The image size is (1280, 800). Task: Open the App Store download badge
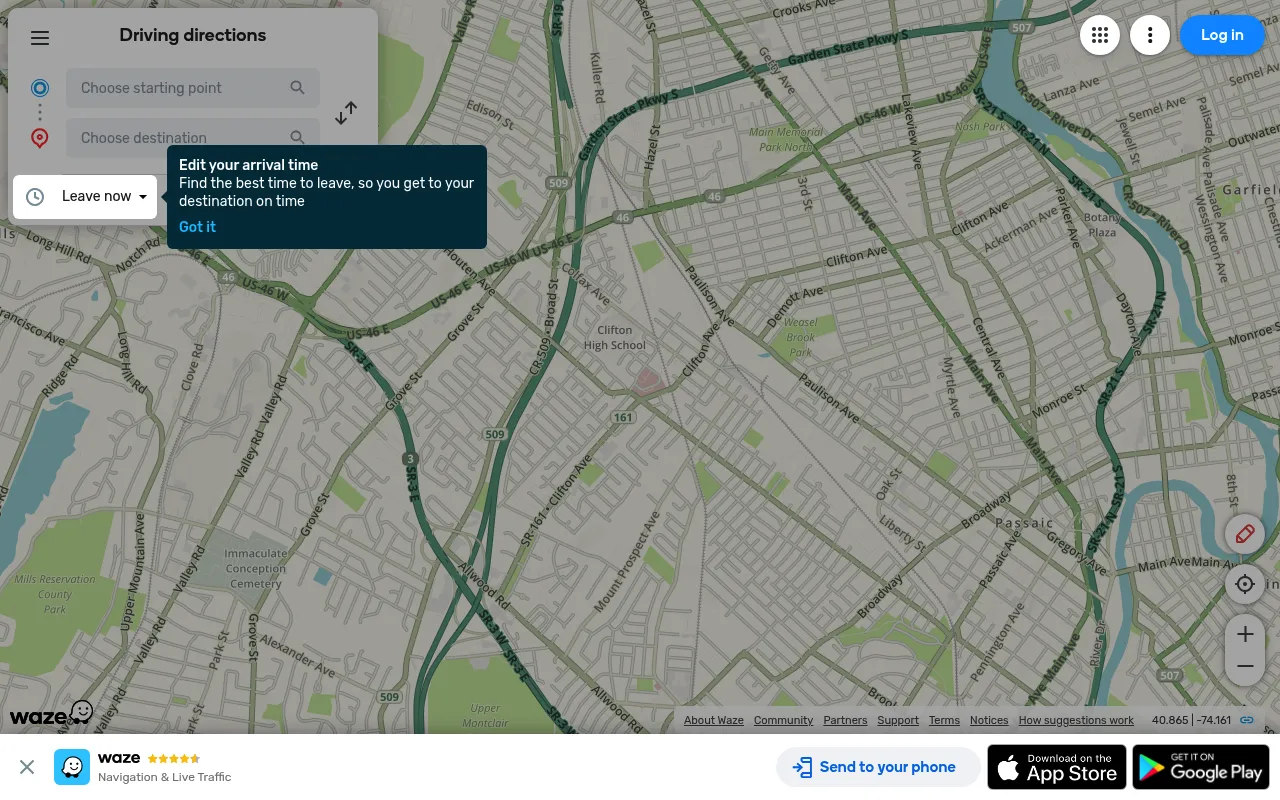[1057, 767]
